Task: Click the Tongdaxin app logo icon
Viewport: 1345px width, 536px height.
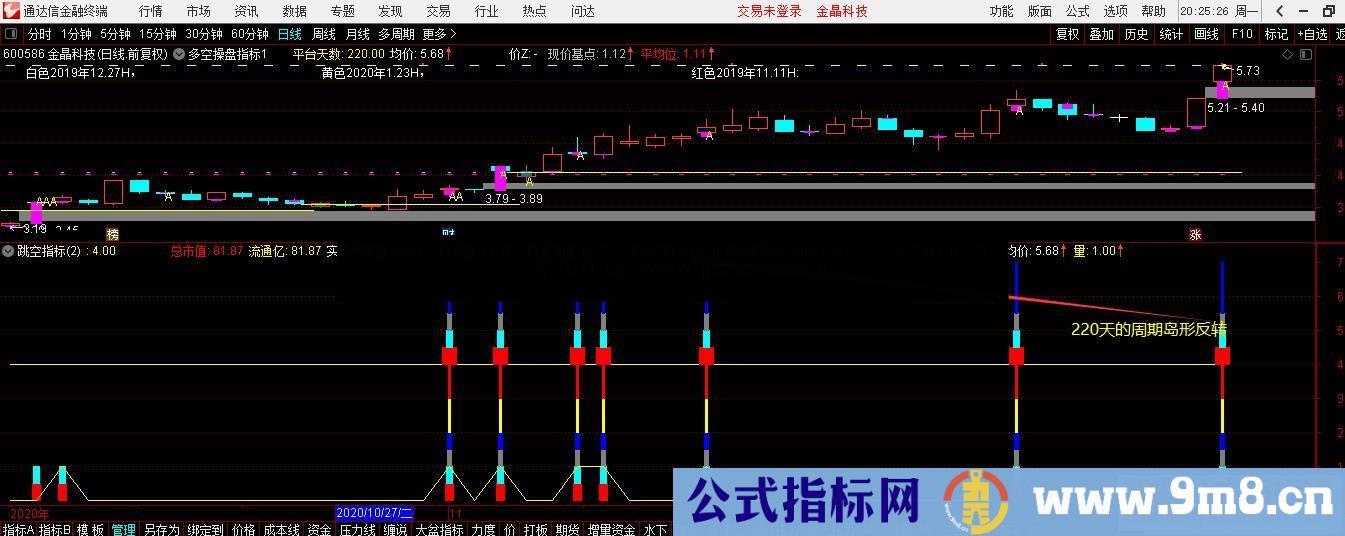Action: (11, 11)
